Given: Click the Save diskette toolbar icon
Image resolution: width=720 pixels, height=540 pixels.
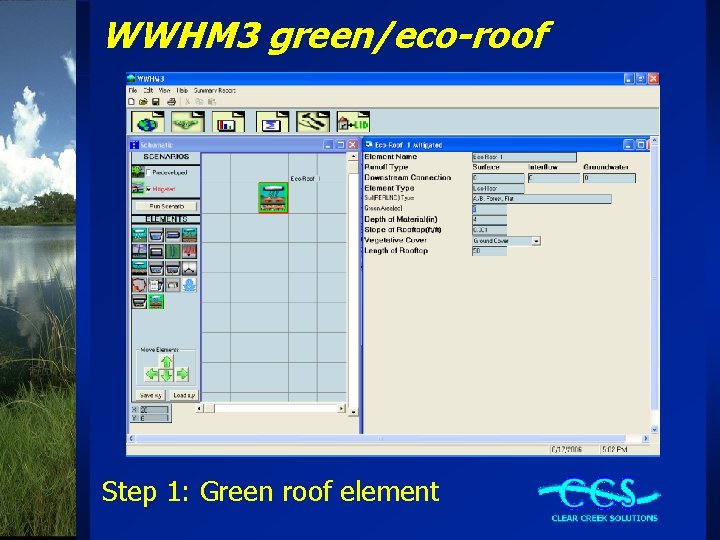Looking at the screenshot, I should (x=156, y=102).
